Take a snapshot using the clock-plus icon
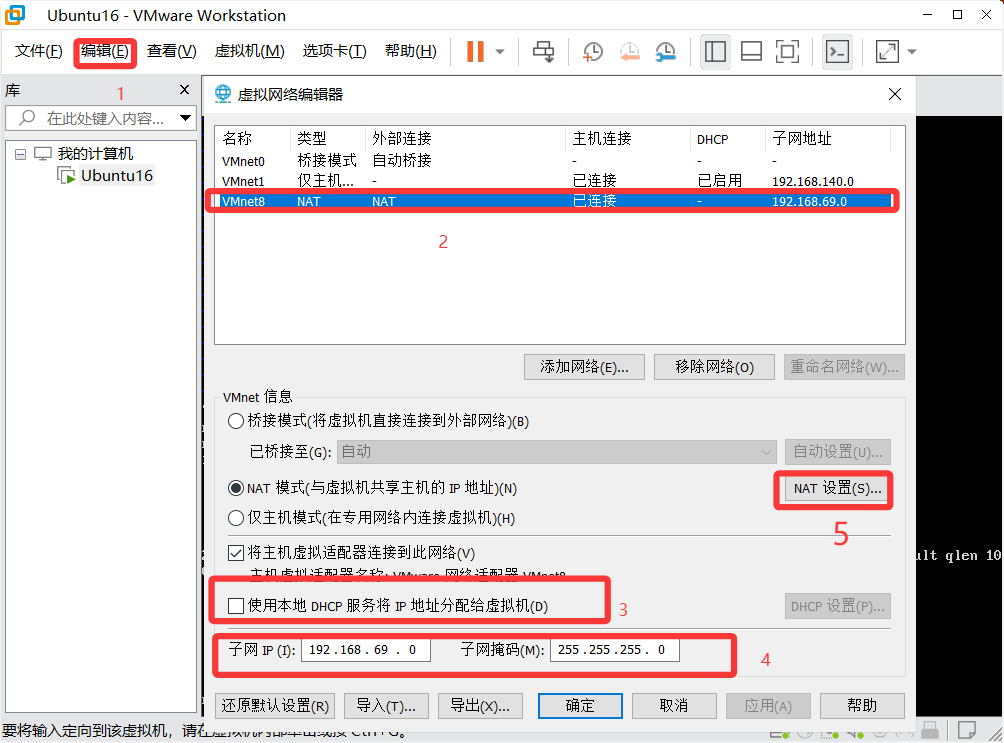This screenshot has height=743, width=1004. point(593,52)
